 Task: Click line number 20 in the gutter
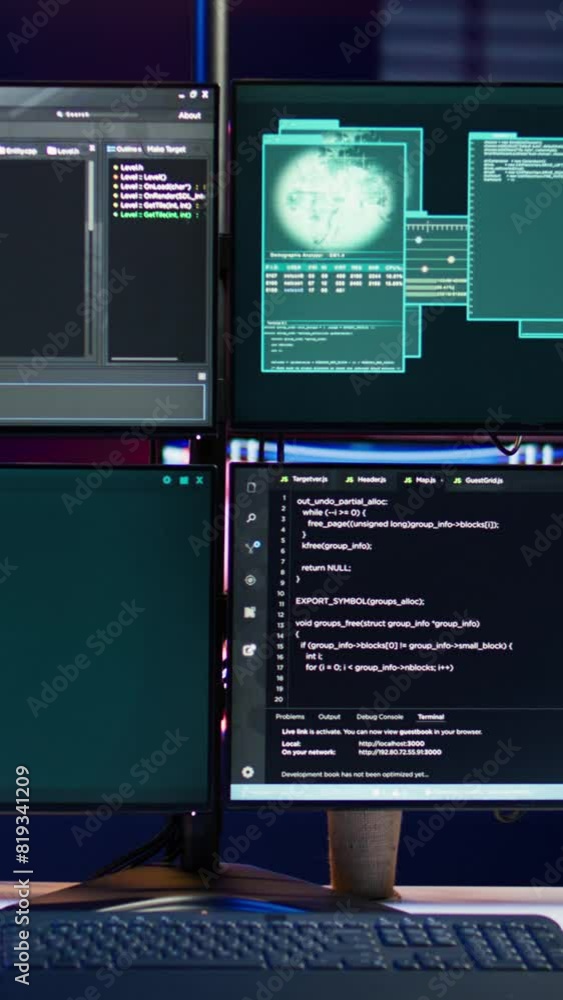(278, 699)
